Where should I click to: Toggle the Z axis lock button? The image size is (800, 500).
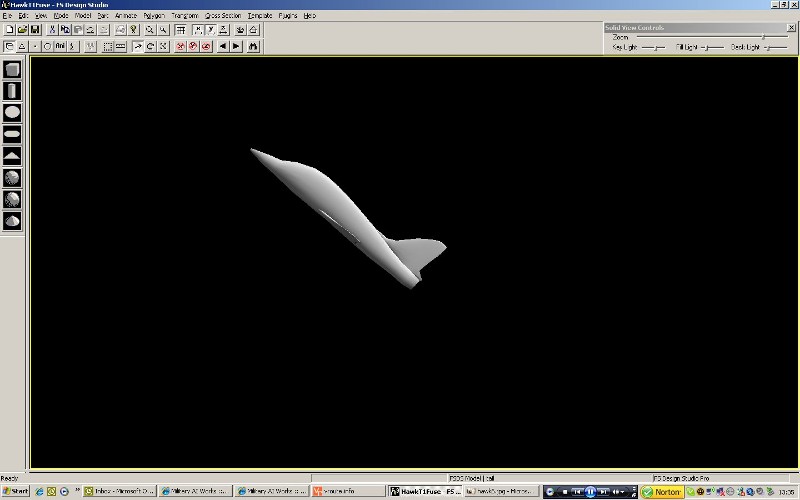(x=223, y=30)
